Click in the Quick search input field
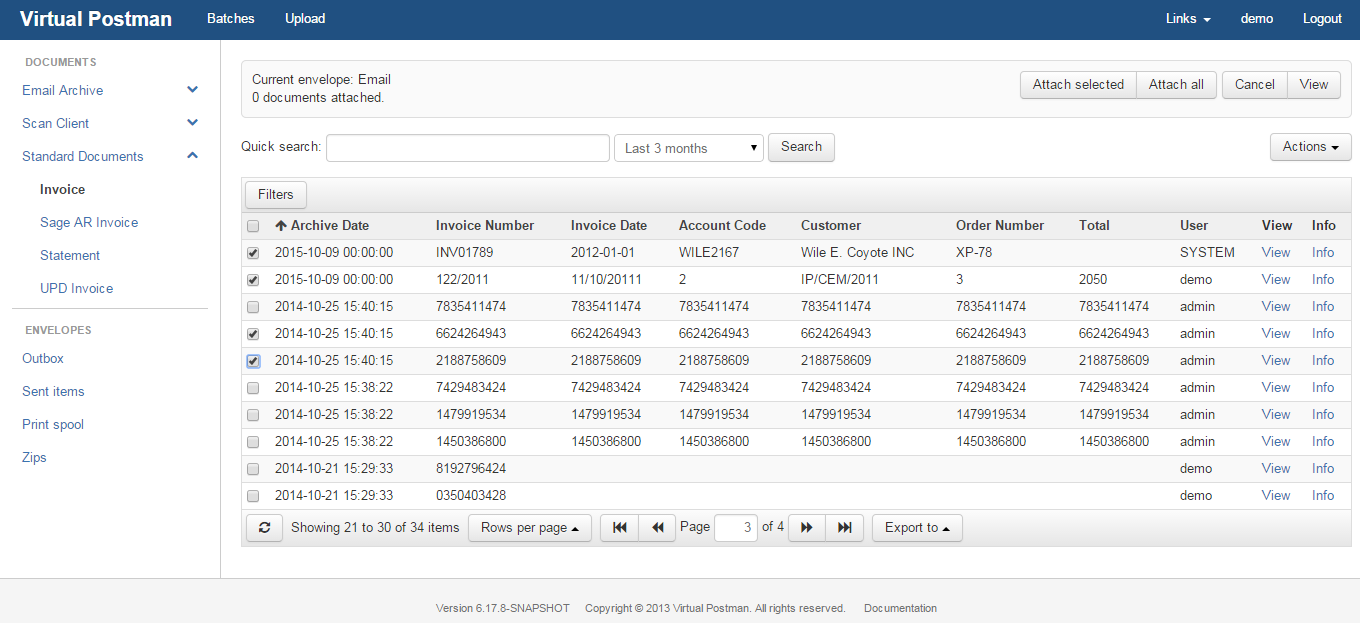The width and height of the screenshot is (1360, 623). pos(467,148)
